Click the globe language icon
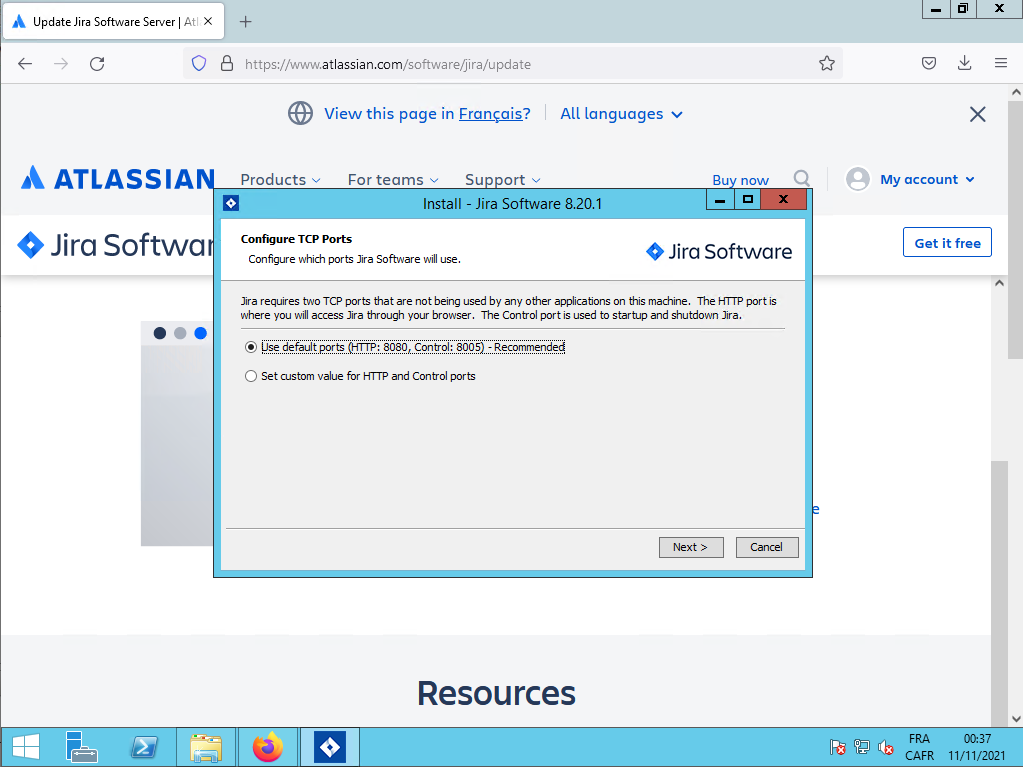Viewport: 1023px width, 767px height. 300,113
